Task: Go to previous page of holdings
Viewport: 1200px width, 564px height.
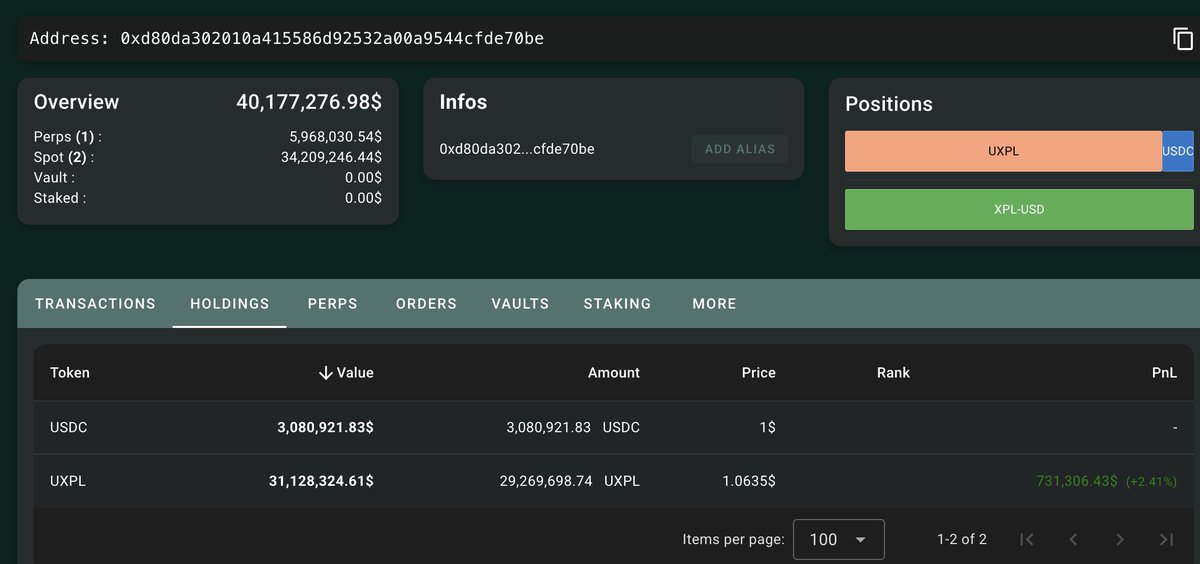Action: point(1073,540)
